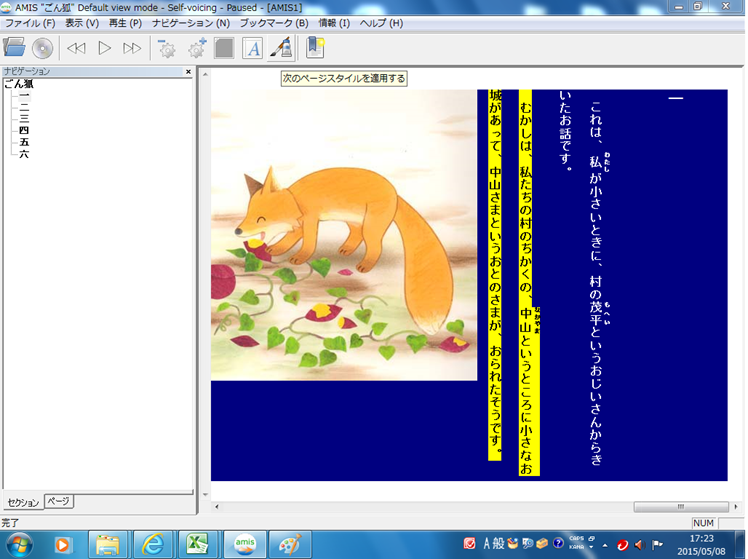Click the horizontal scrollbar thumb

[x=681, y=507]
